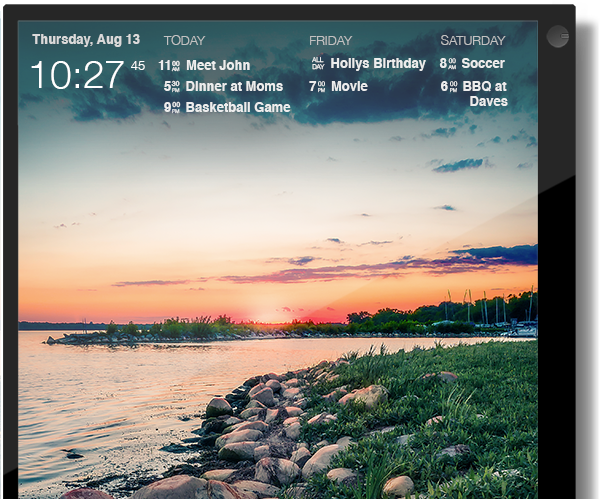The height and width of the screenshot is (499, 600).
Task: Click the 11:00 AM time label
Action: 169,65
